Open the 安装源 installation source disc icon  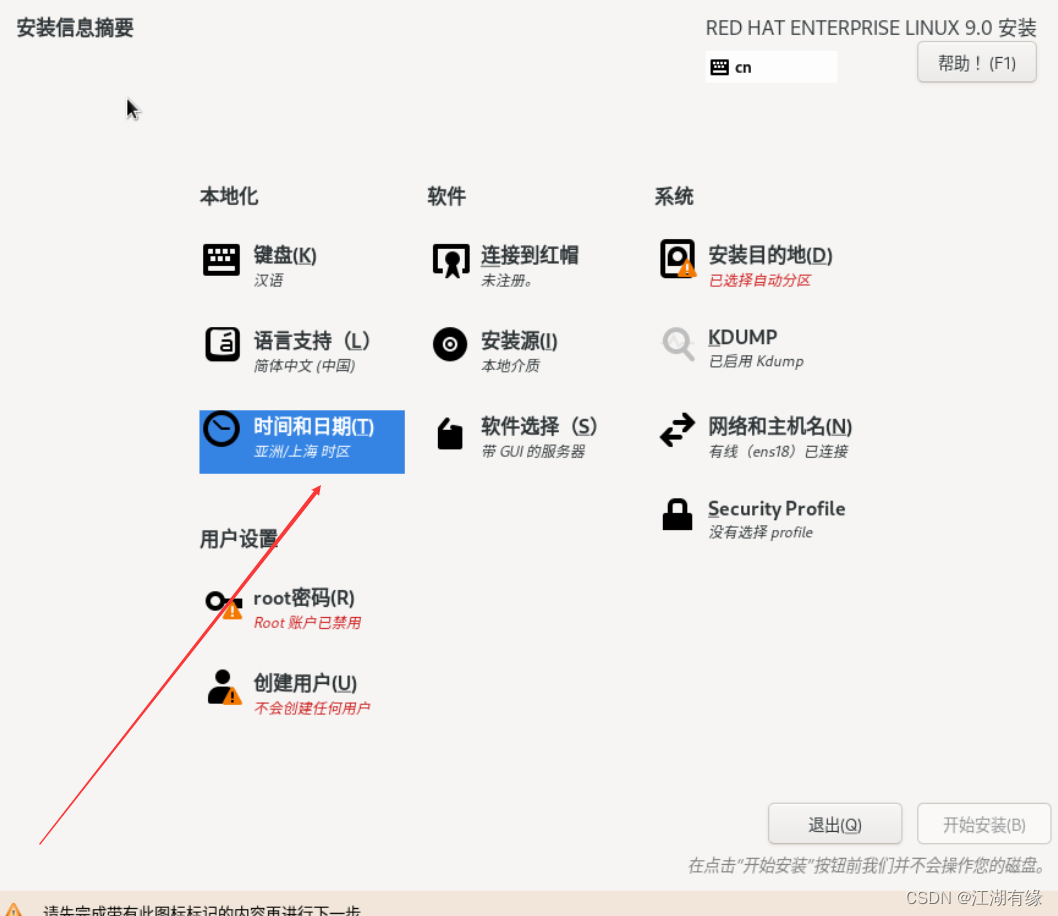point(449,345)
